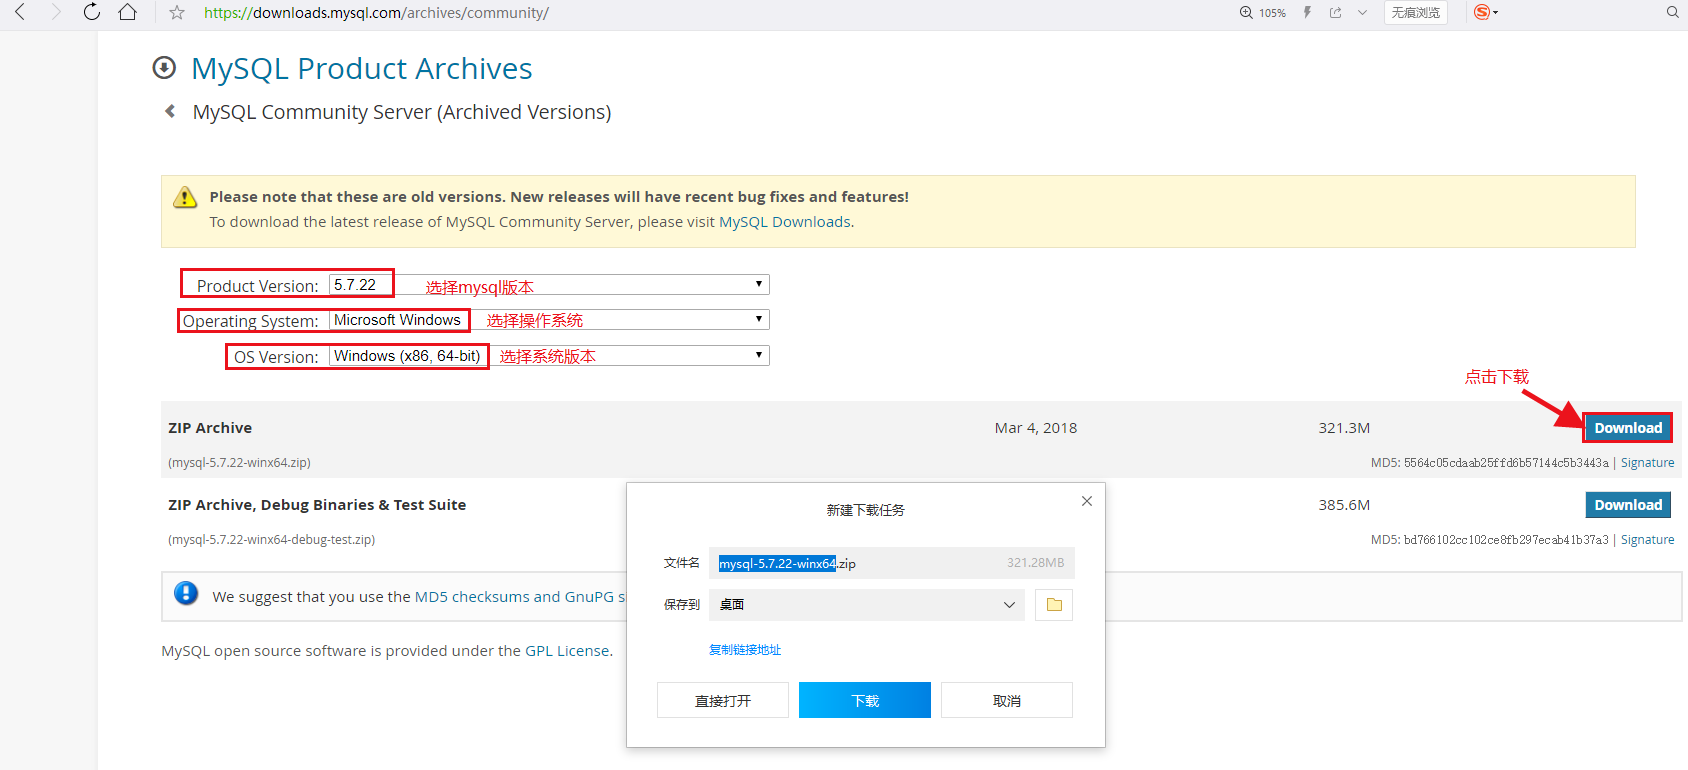Click the 取消 cancel button
This screenshot has width=1688, height=770.
1007,700
